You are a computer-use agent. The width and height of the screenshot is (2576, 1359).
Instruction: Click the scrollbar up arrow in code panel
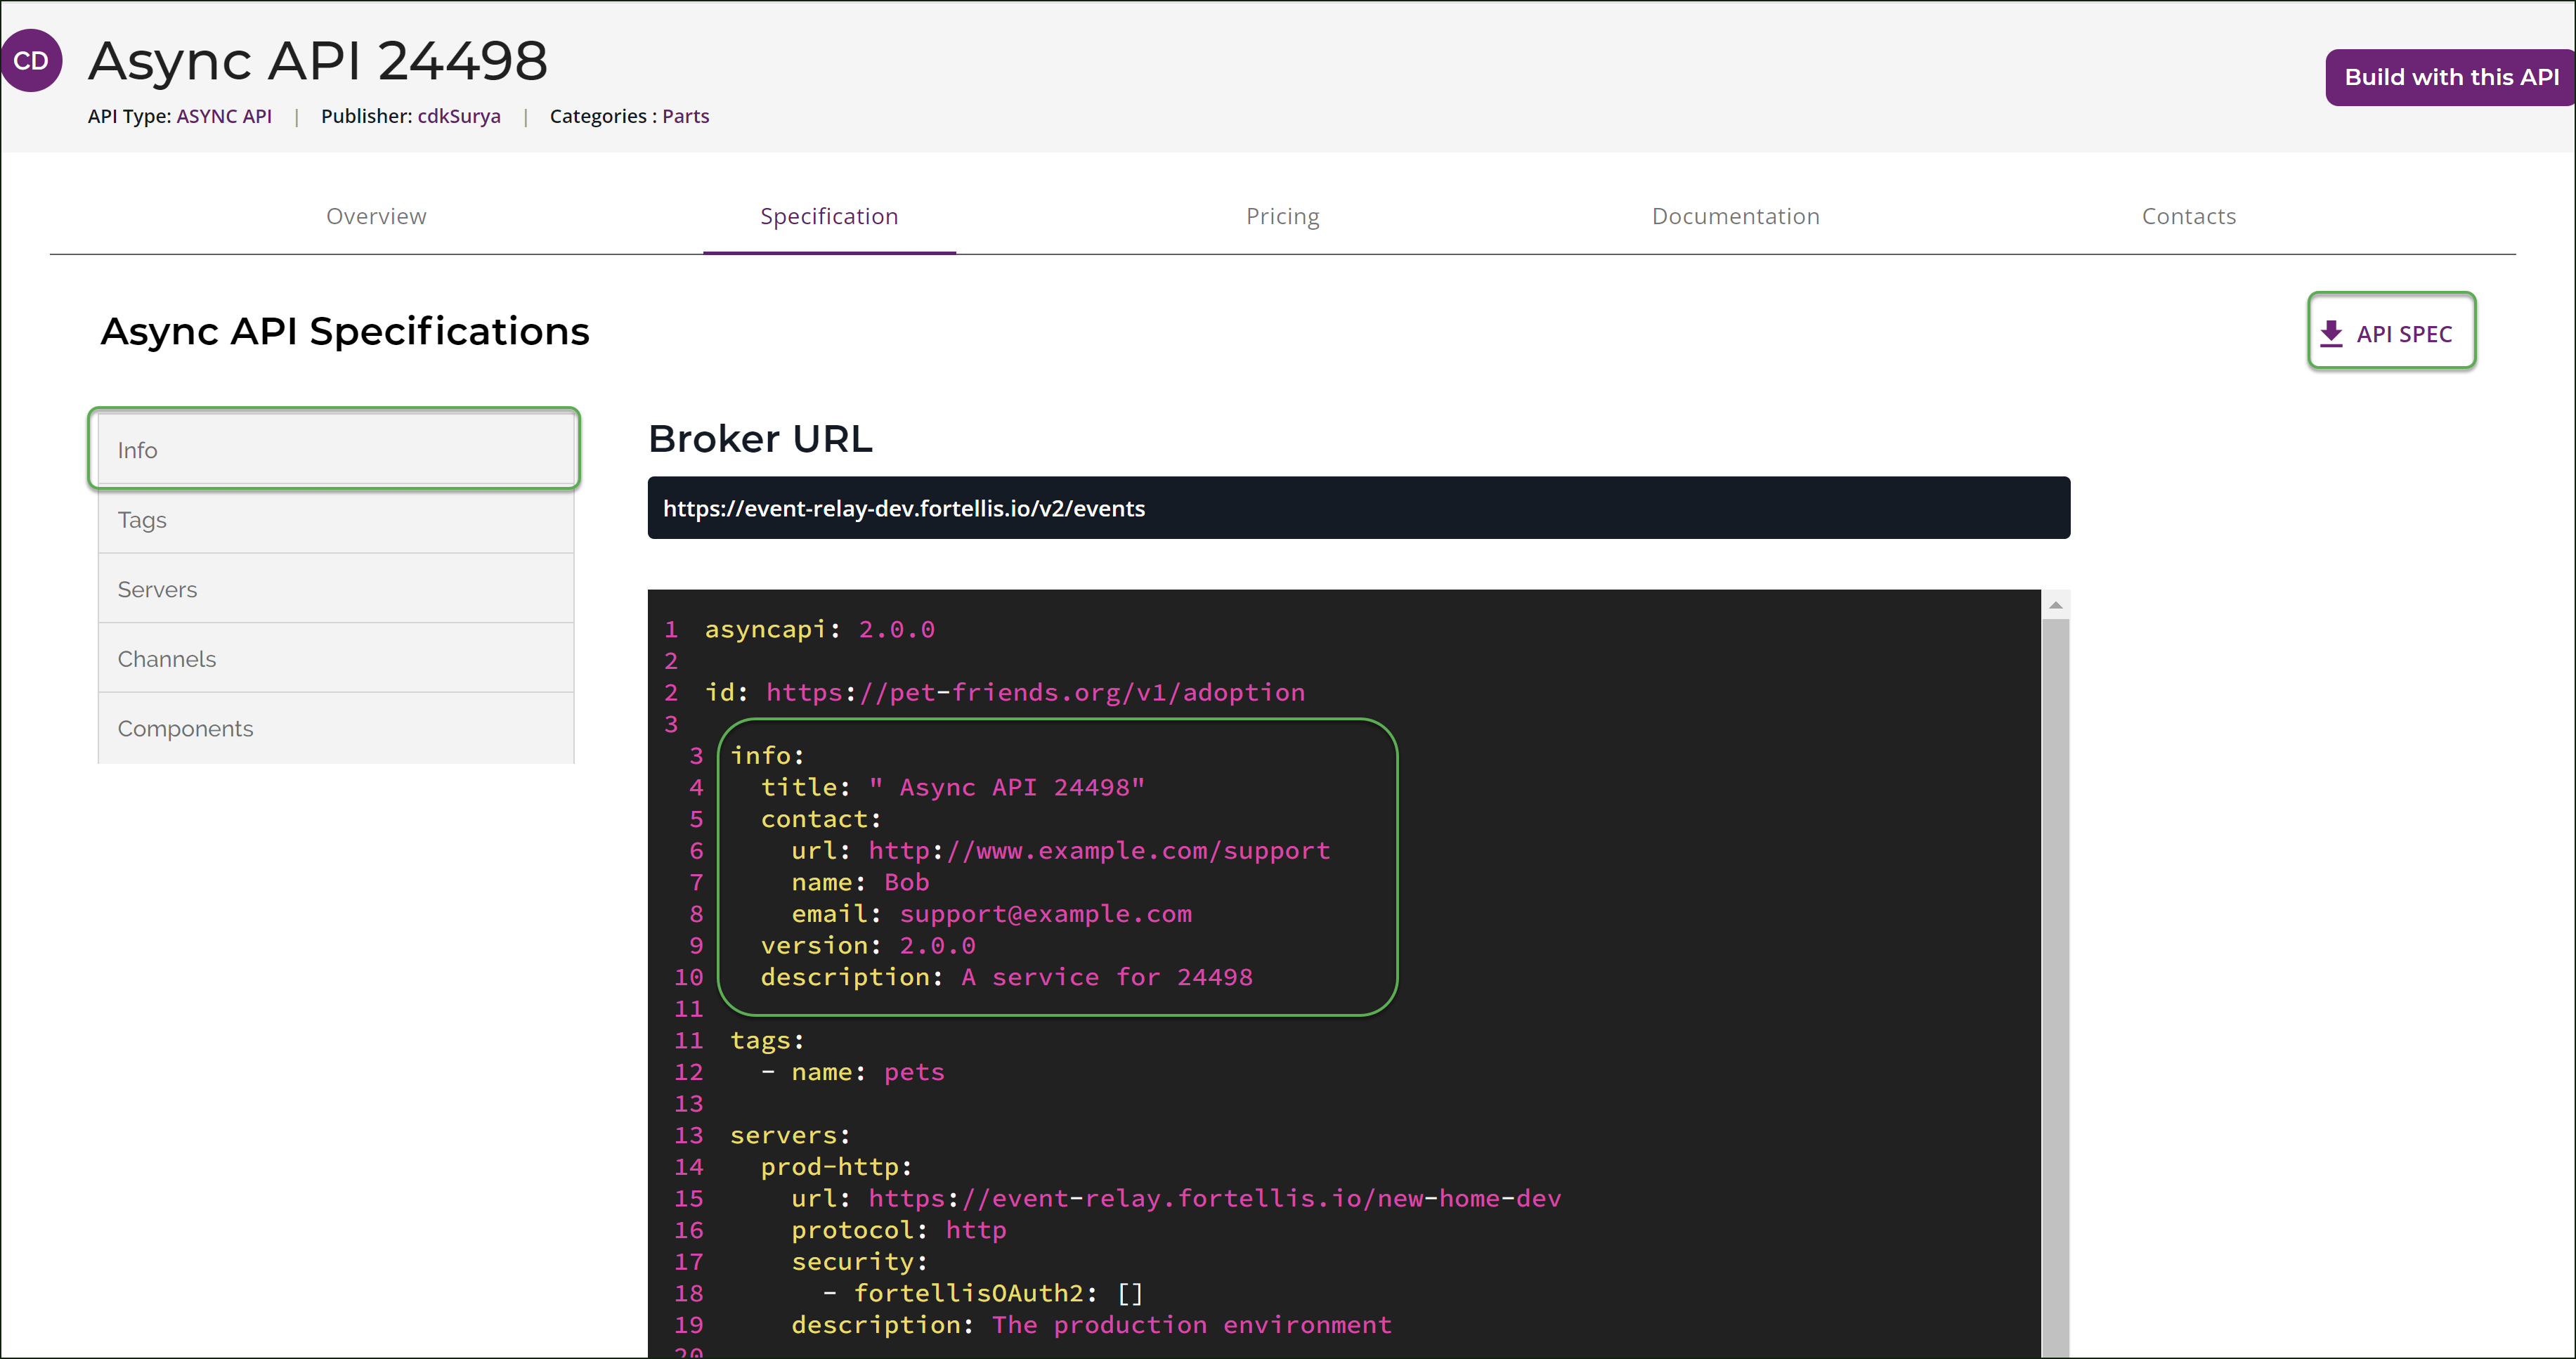tap(2055, 605)
